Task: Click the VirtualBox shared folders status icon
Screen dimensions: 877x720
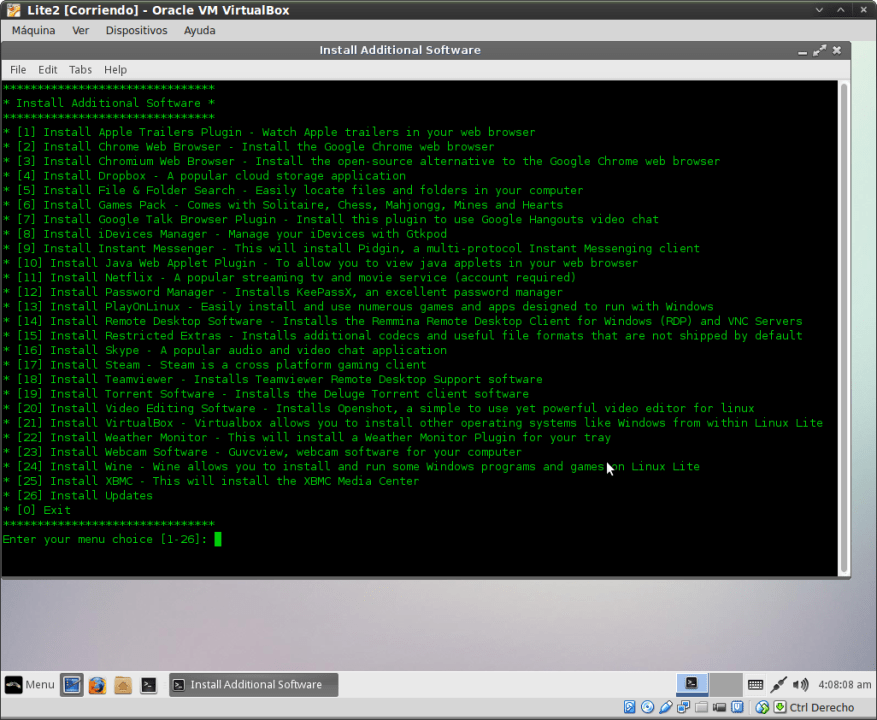Action: pos(702,706)
